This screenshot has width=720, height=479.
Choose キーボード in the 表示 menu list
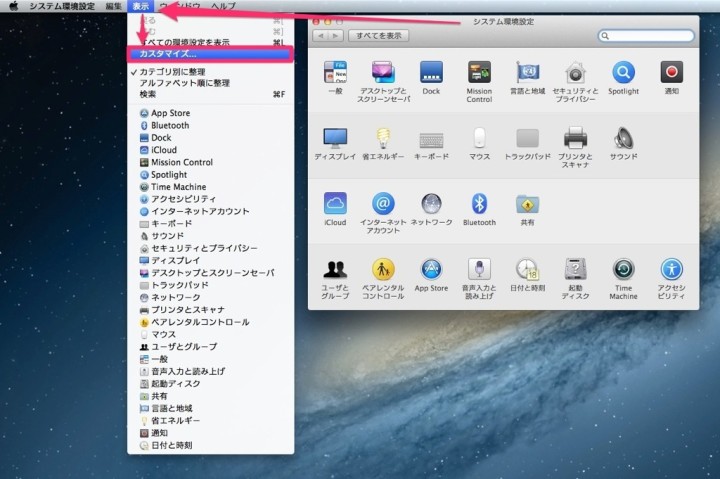point(210,224)
